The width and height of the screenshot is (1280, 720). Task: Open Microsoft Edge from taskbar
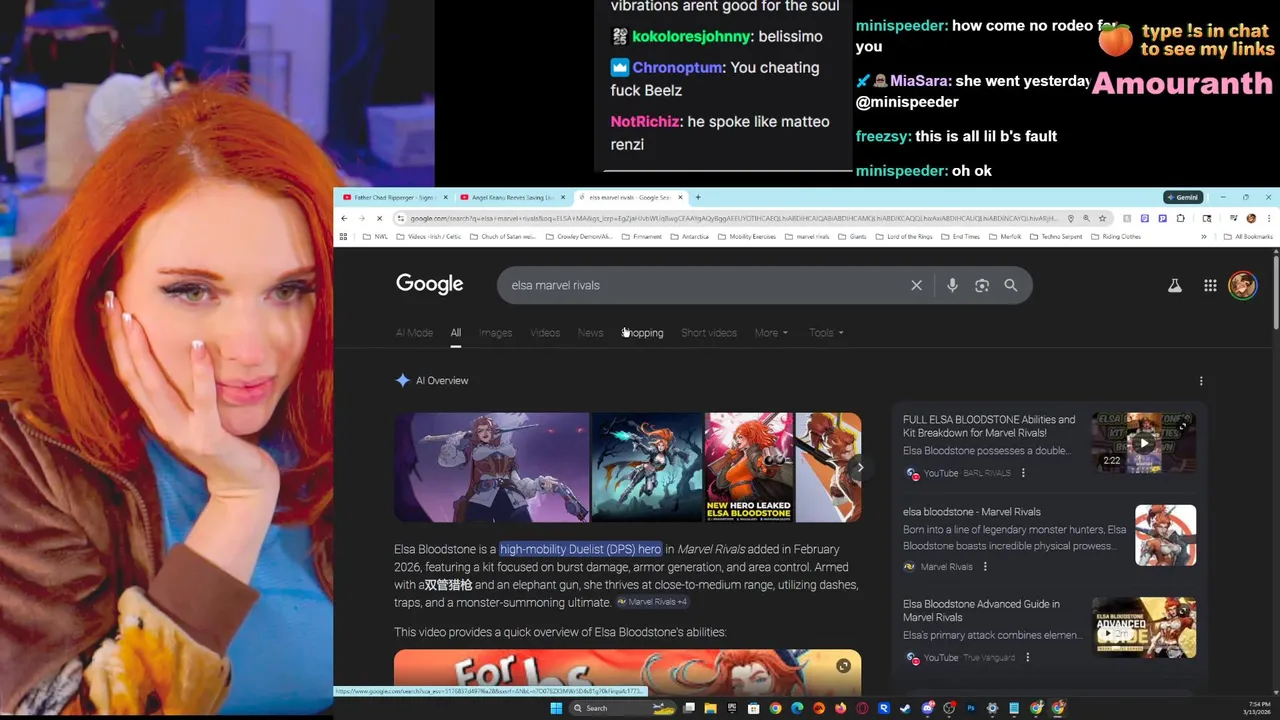pyautogui.click(x=797, y=708)
